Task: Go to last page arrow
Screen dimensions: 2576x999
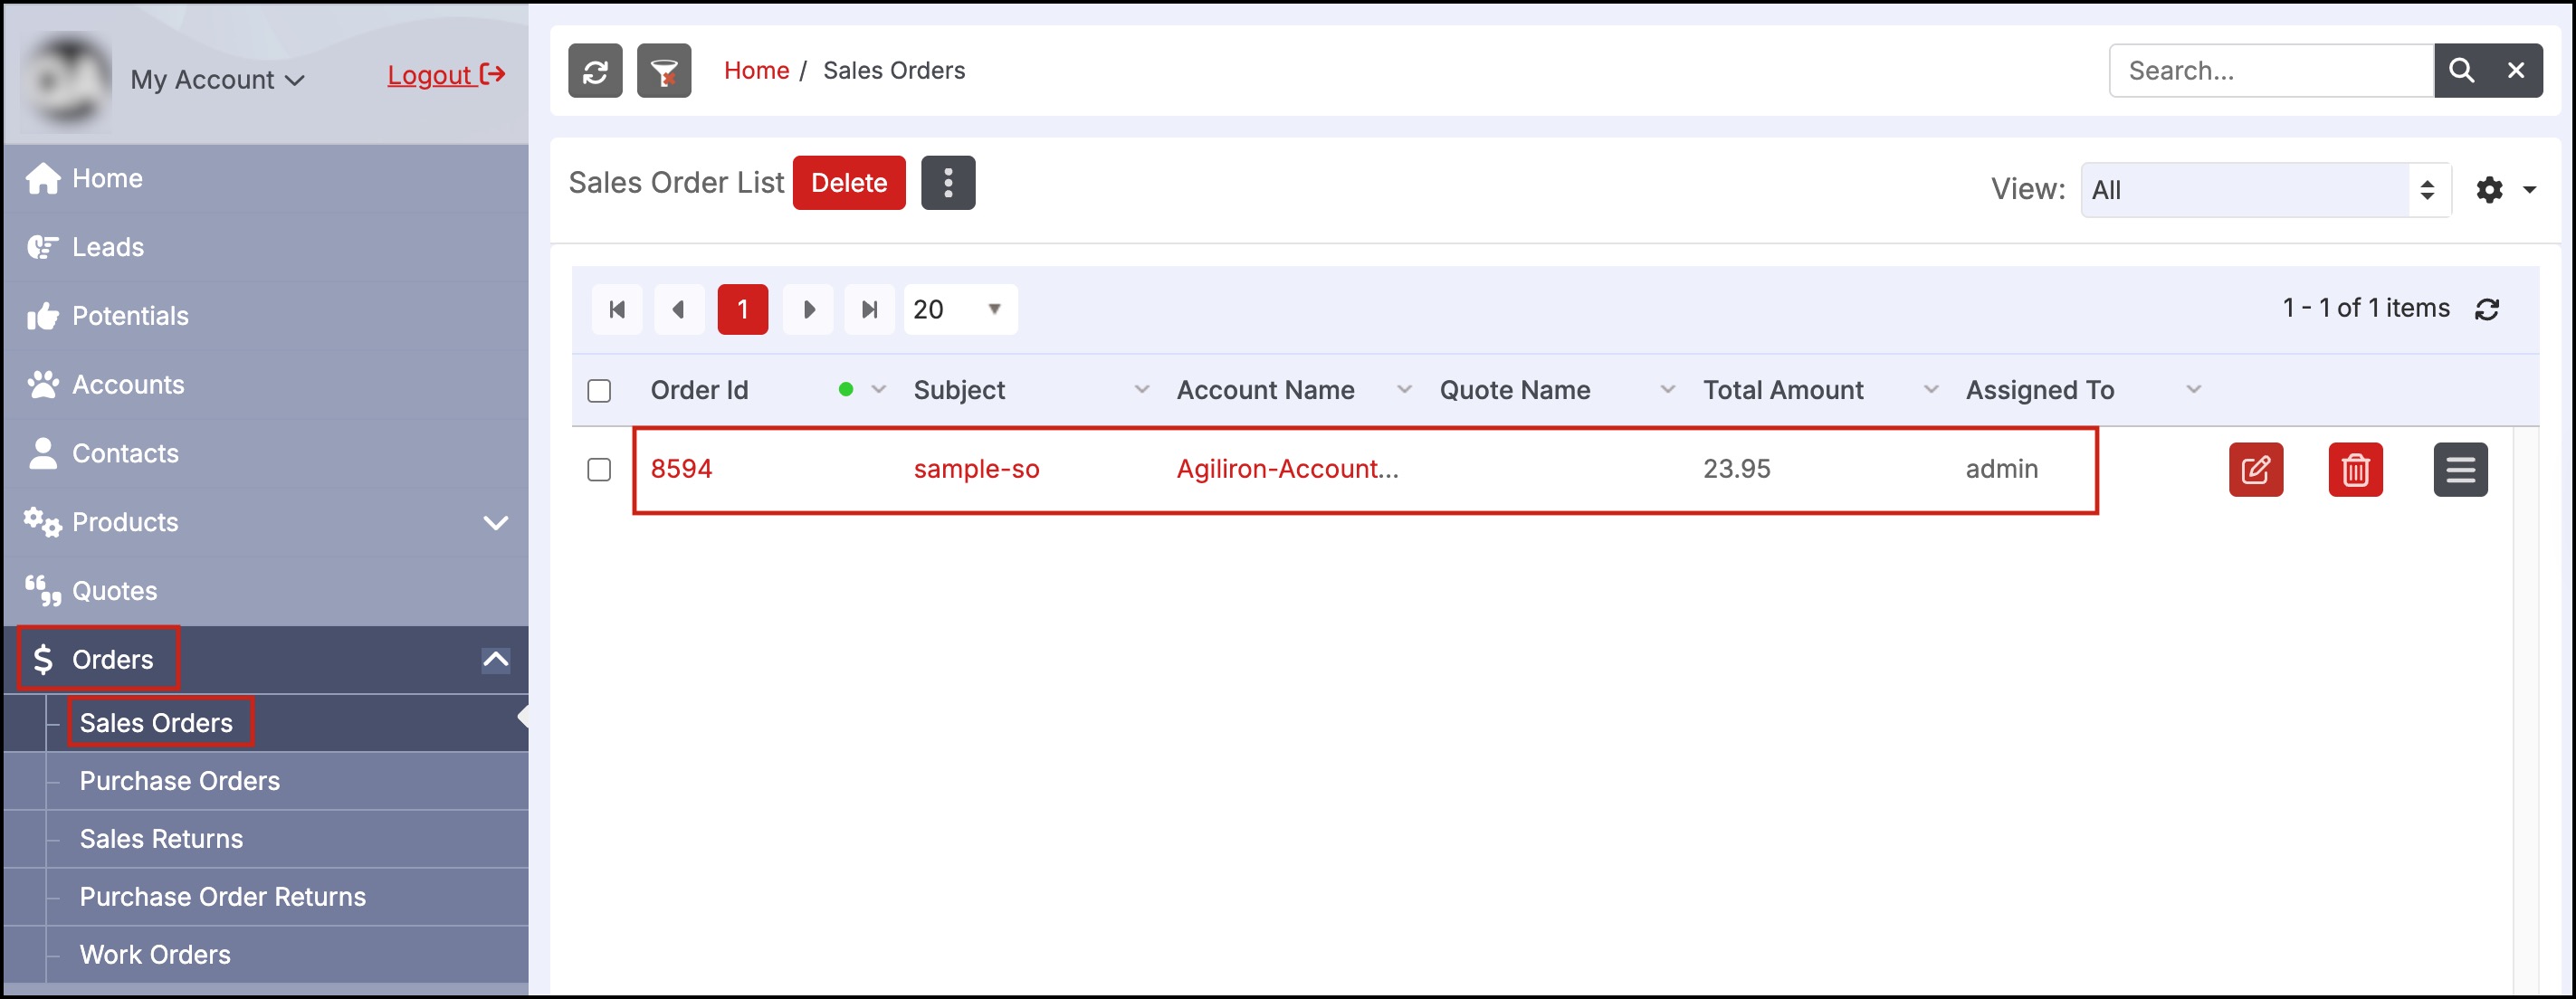Action: tap(869, 309)
